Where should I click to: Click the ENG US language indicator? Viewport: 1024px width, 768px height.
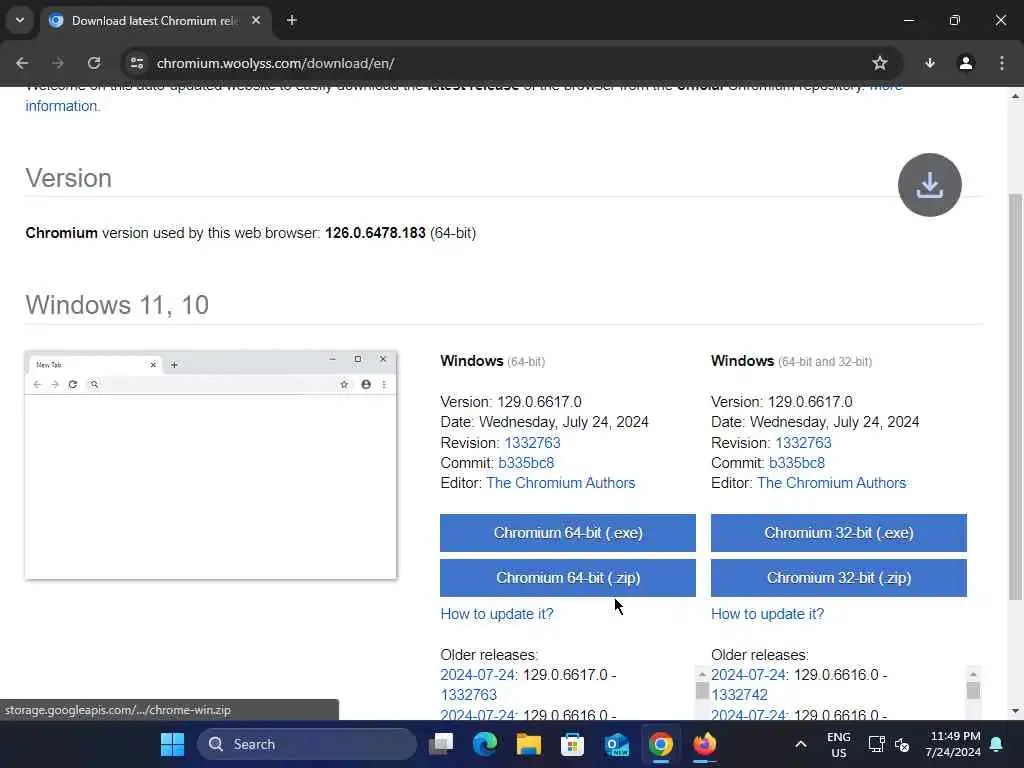click(x=839, y=744)
